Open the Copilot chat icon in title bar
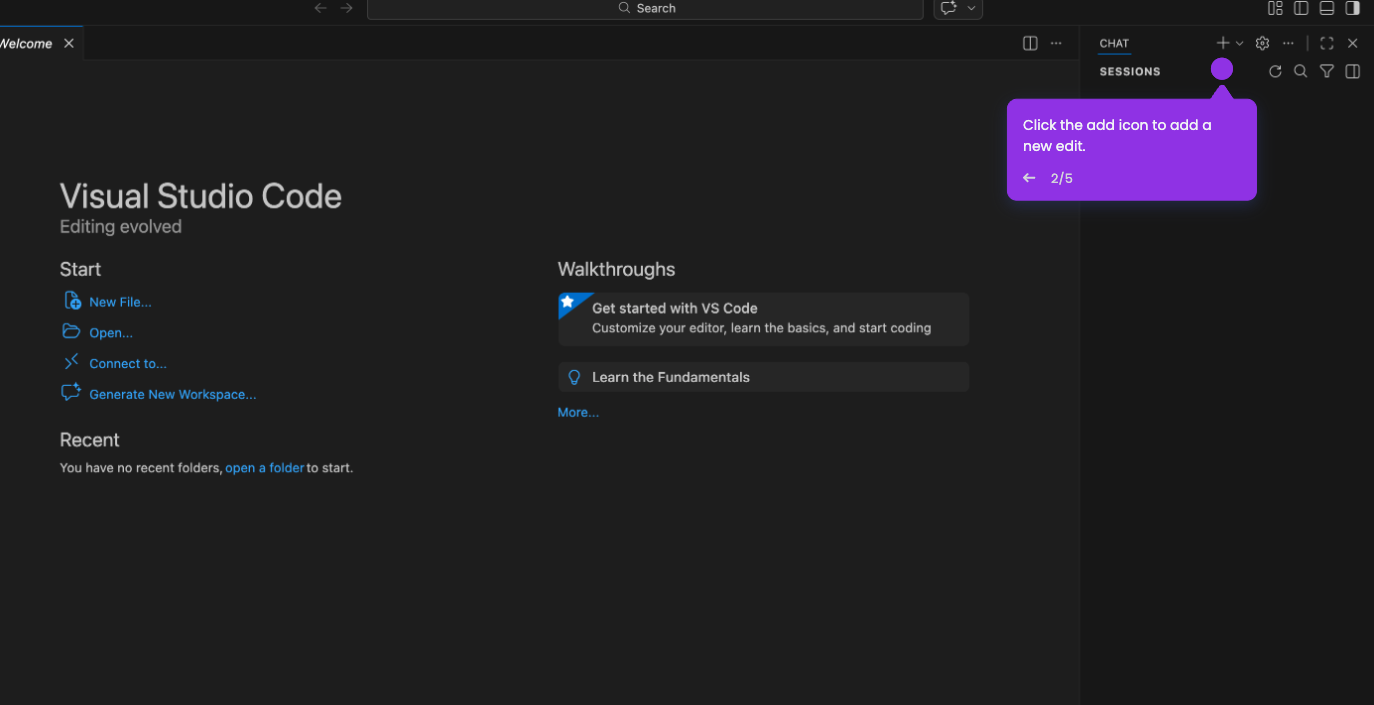The image size is (1374, 705). [949, 8]
